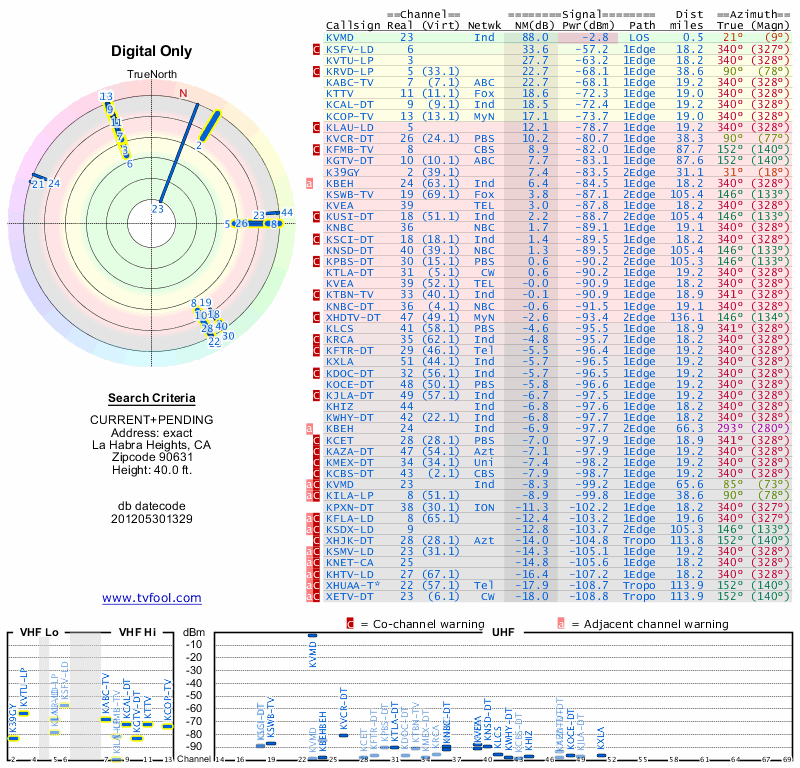Image resolution: width=800 pixels, height=768 pixels.
Task: Click the KCOP-TV bar in the VHF Hi chart
Action: point(168,726)
